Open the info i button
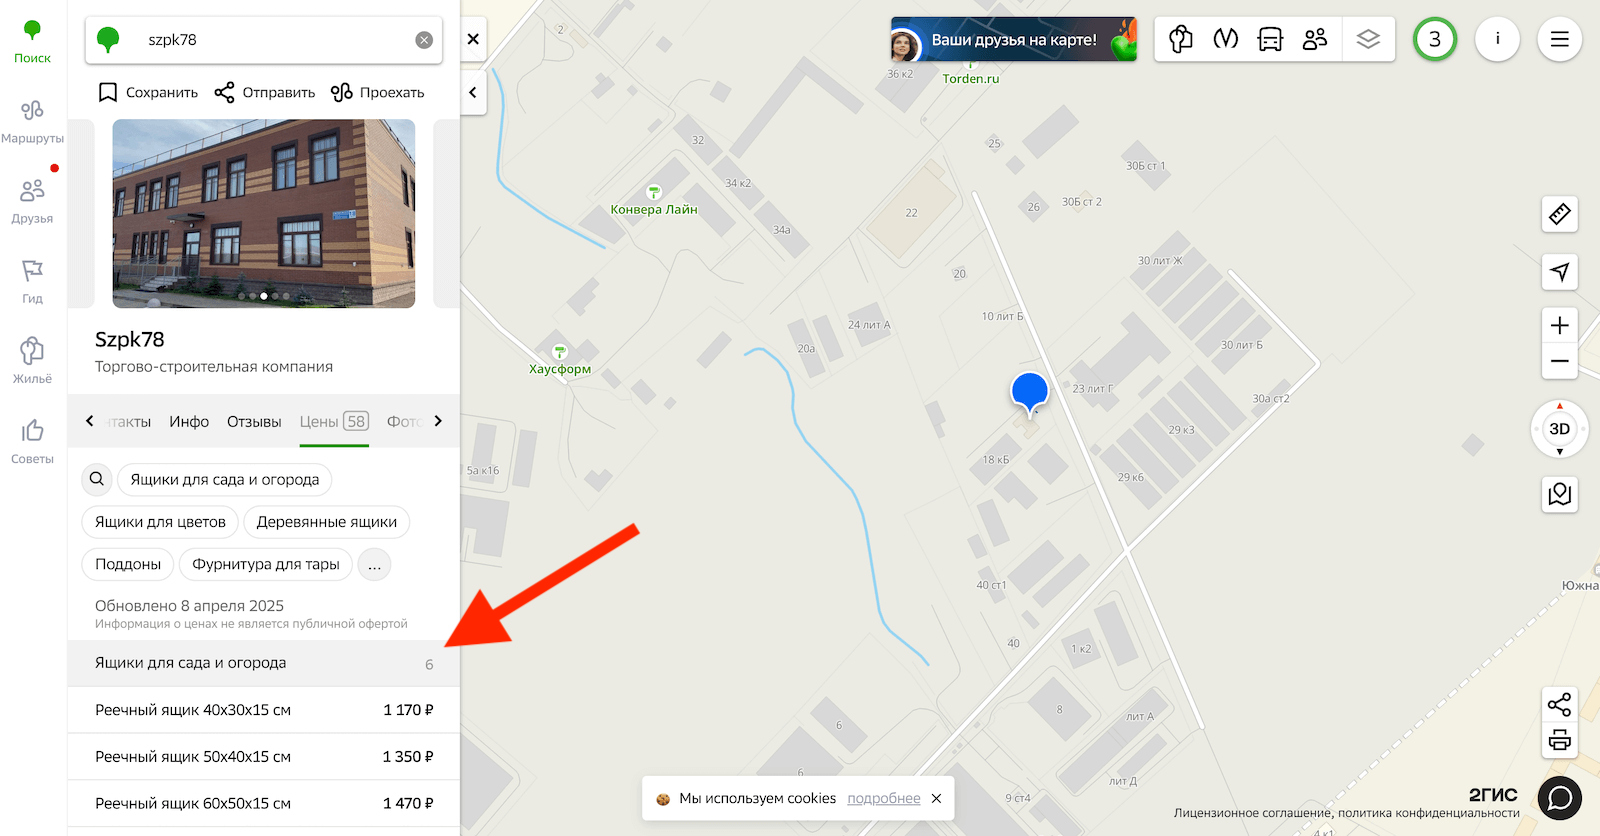Image resolution: width=1600 pixels, height=836 pixels. pos(1497,39)
